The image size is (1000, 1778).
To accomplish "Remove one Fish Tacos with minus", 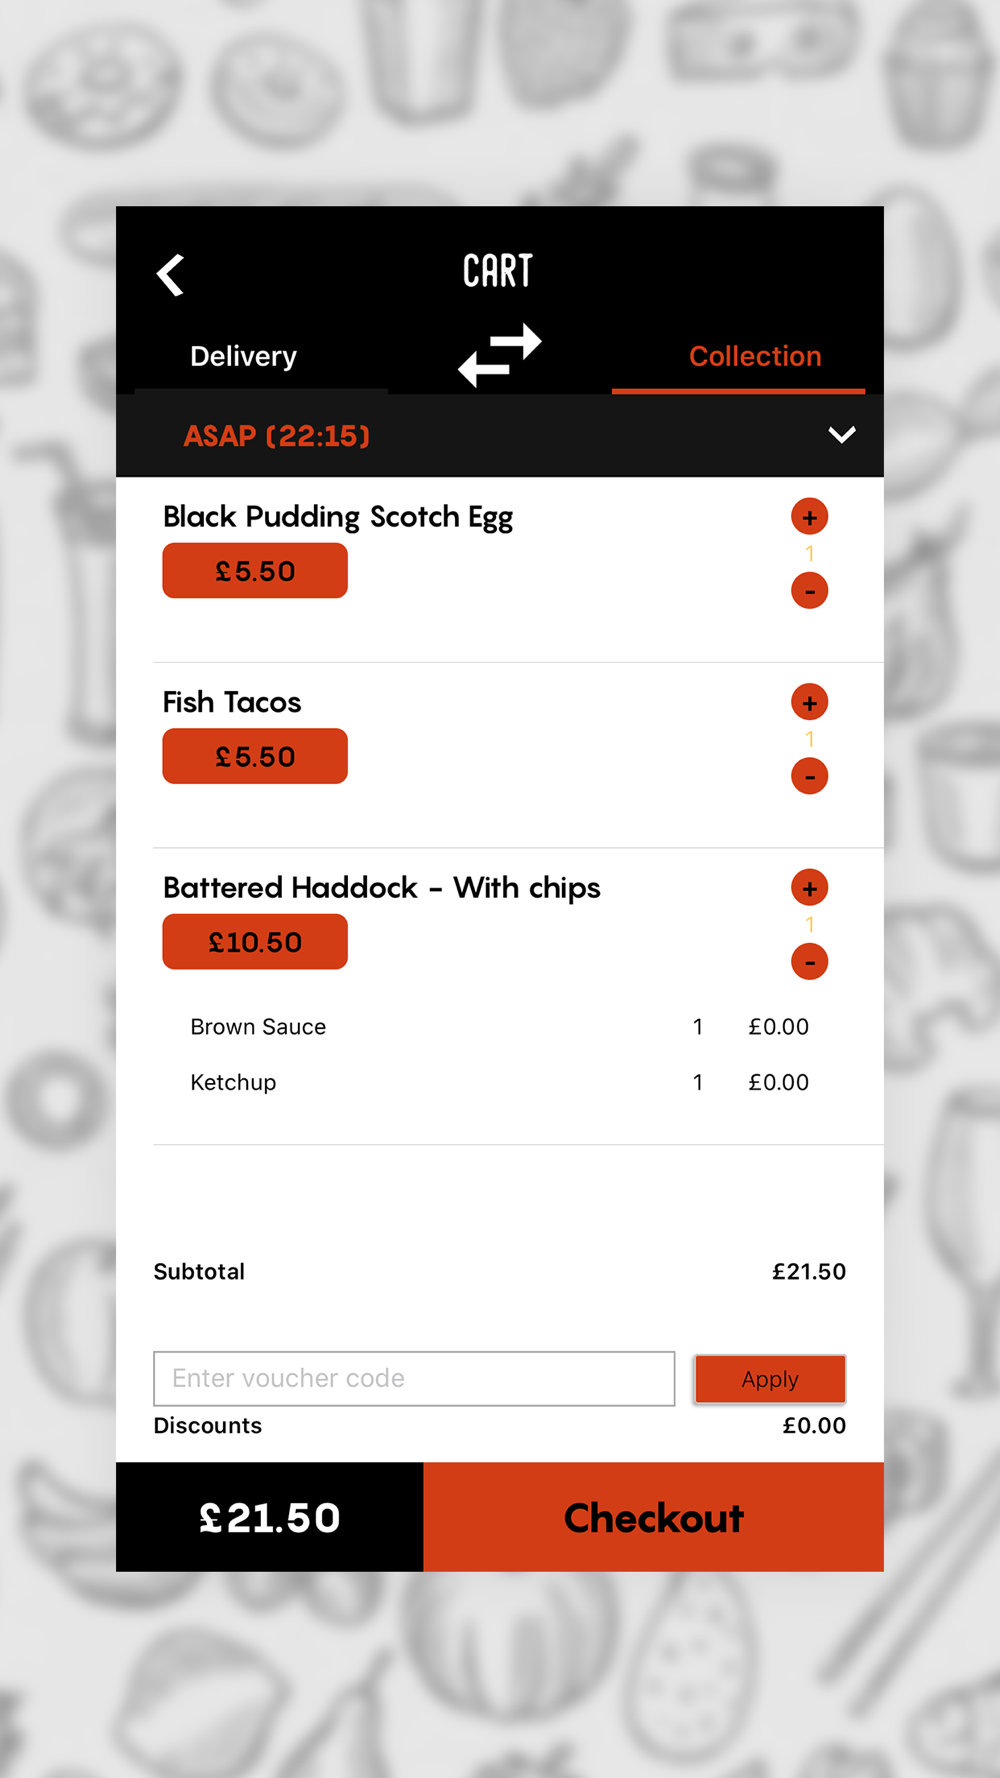I will [809, 776].
